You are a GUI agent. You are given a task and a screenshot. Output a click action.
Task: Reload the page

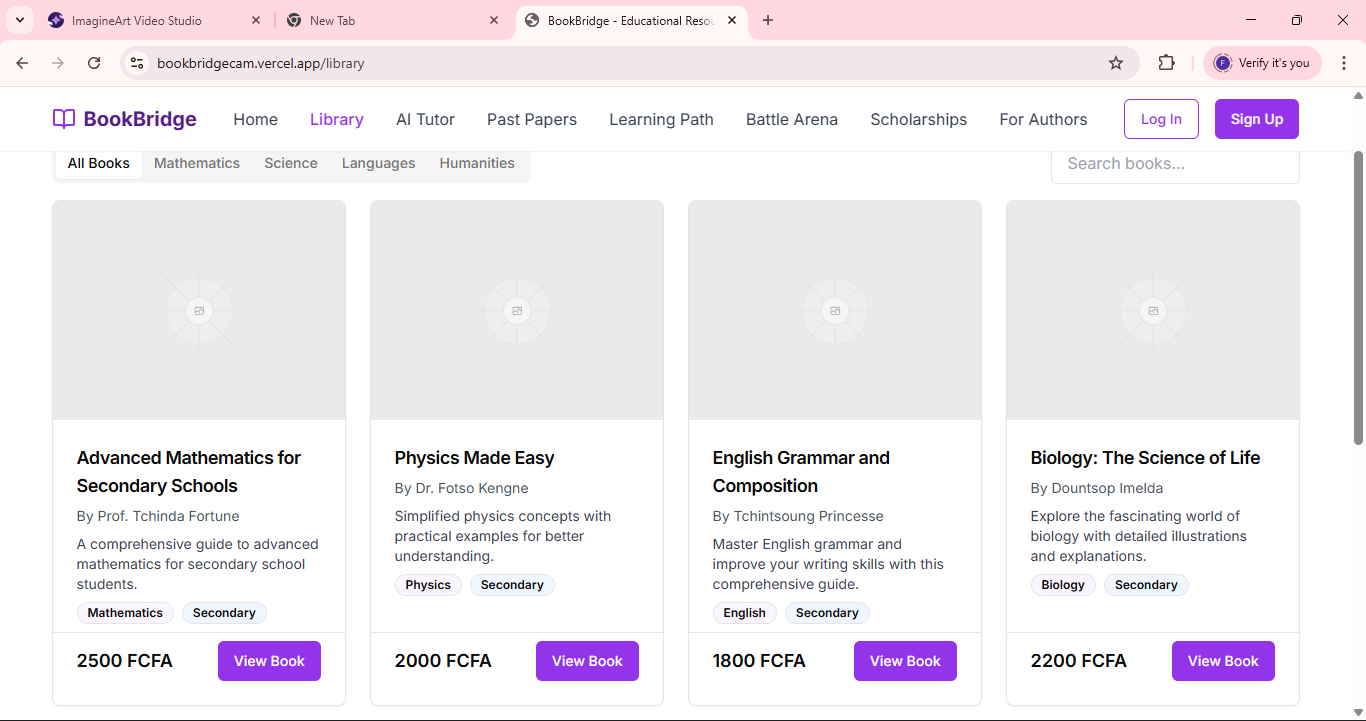tap(94, 63)
